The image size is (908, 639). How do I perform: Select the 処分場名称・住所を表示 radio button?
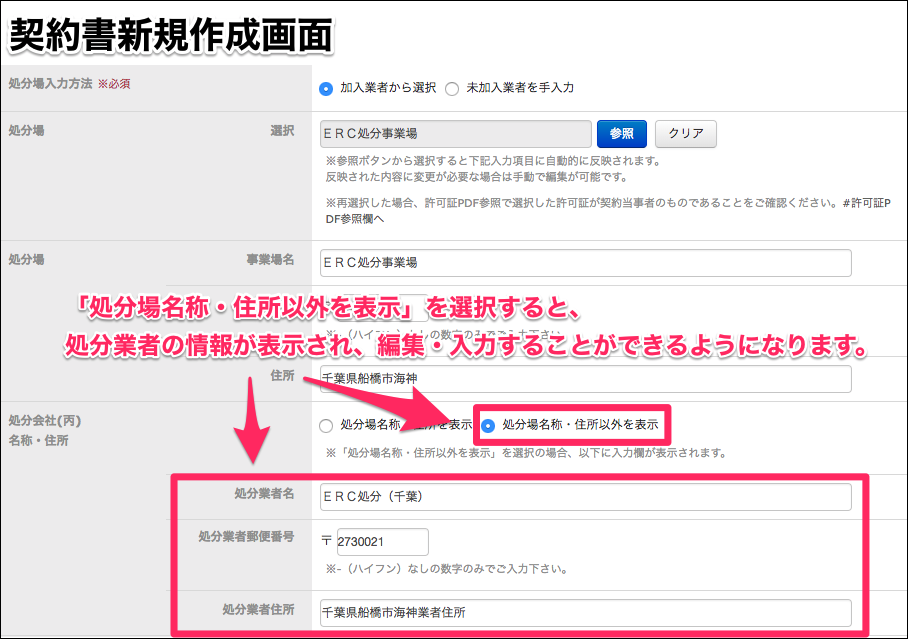point(326,425)
